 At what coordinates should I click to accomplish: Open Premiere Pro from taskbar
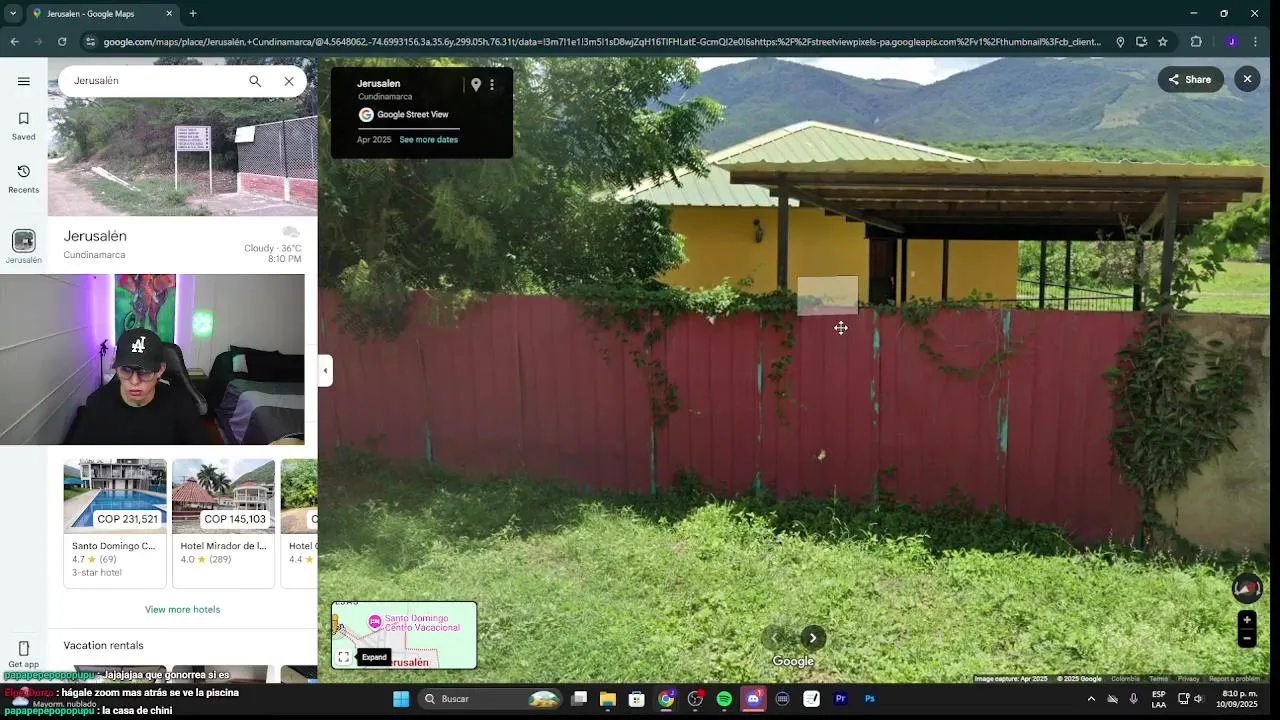(841, 699)
